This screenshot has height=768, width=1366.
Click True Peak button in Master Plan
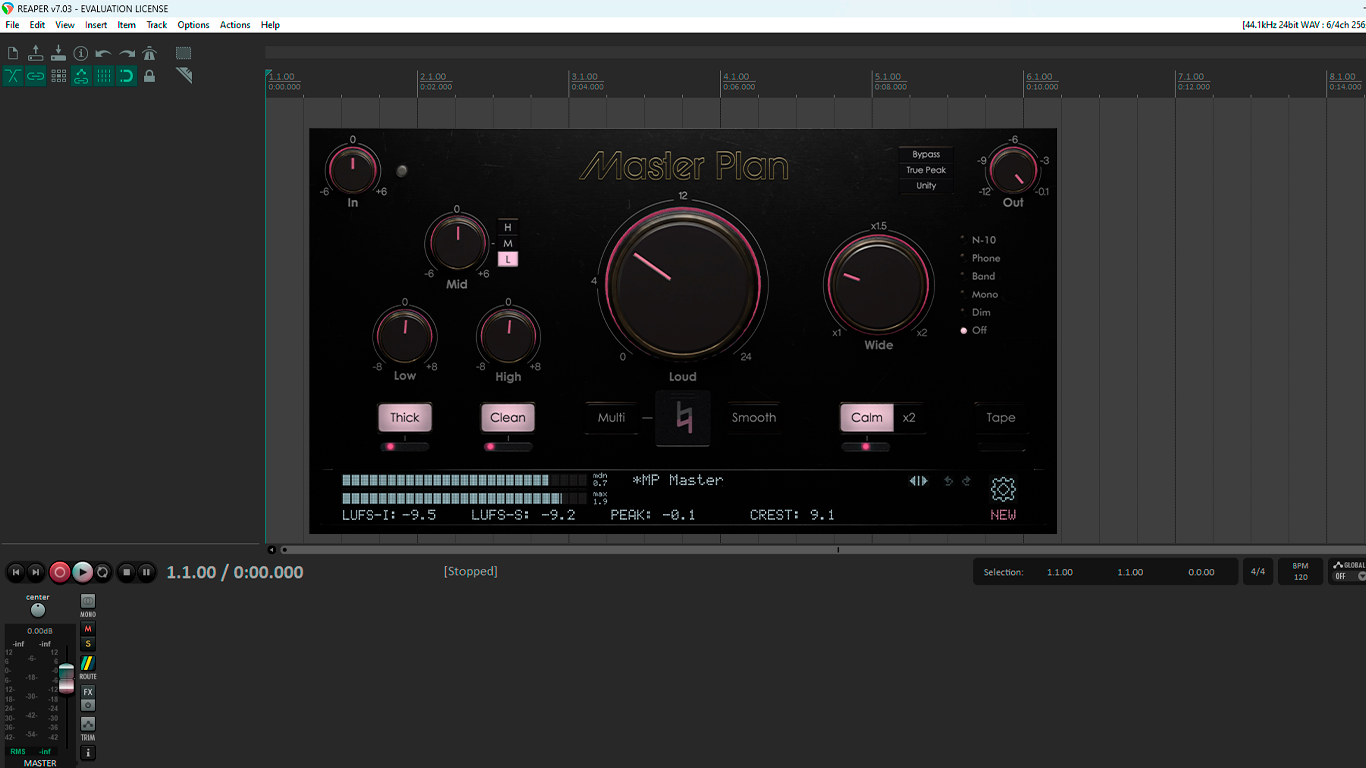[x=926, y=170]
